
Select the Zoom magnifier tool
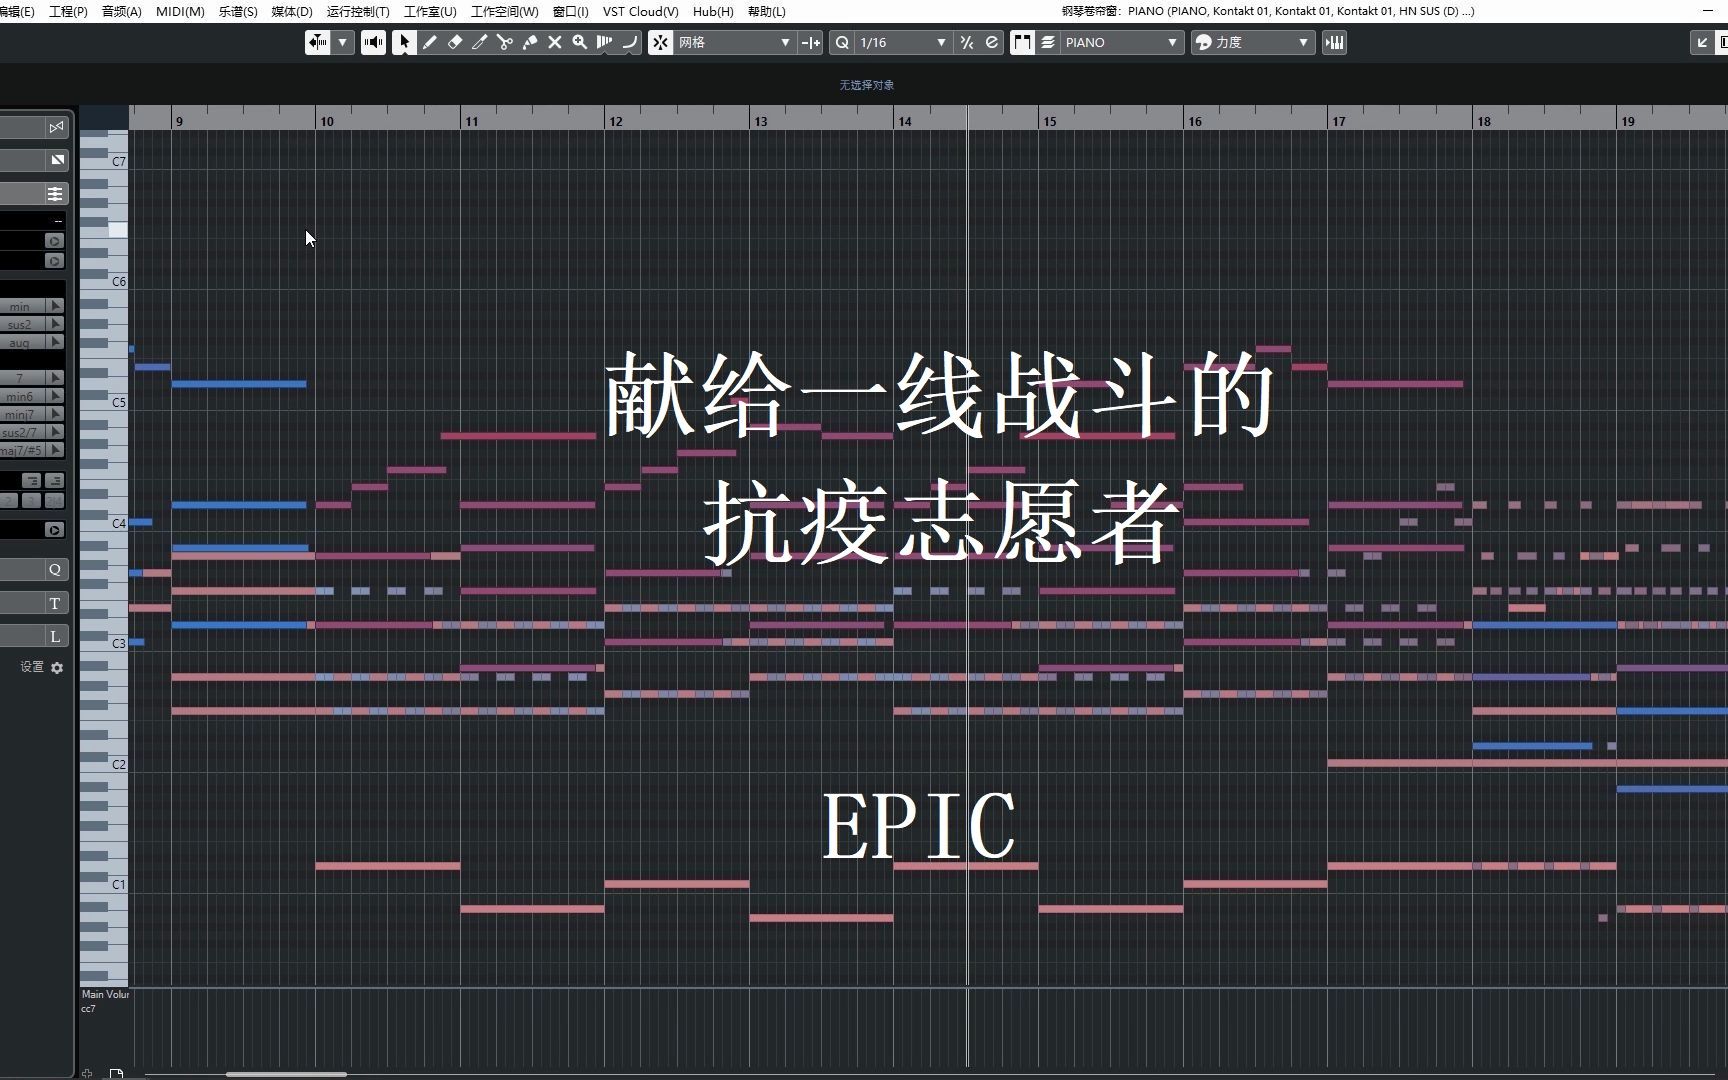[x=580, y=42]
